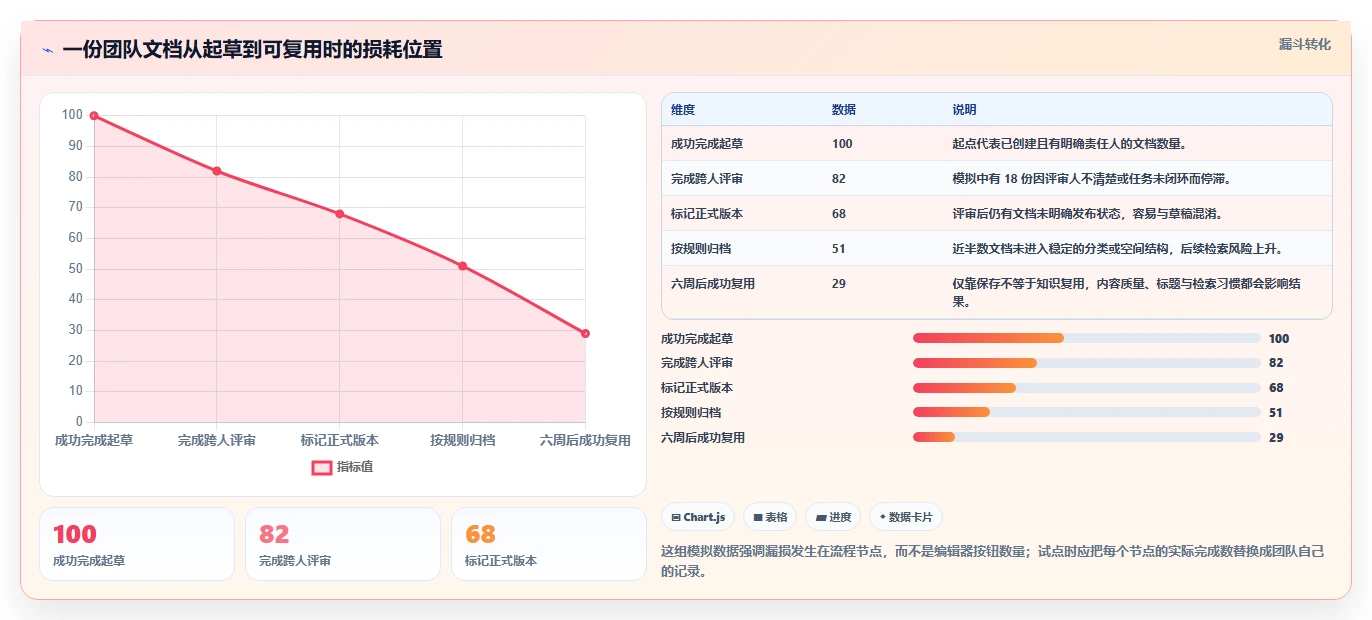Select the 成功完成起草 cell in the table

[707, 144]
